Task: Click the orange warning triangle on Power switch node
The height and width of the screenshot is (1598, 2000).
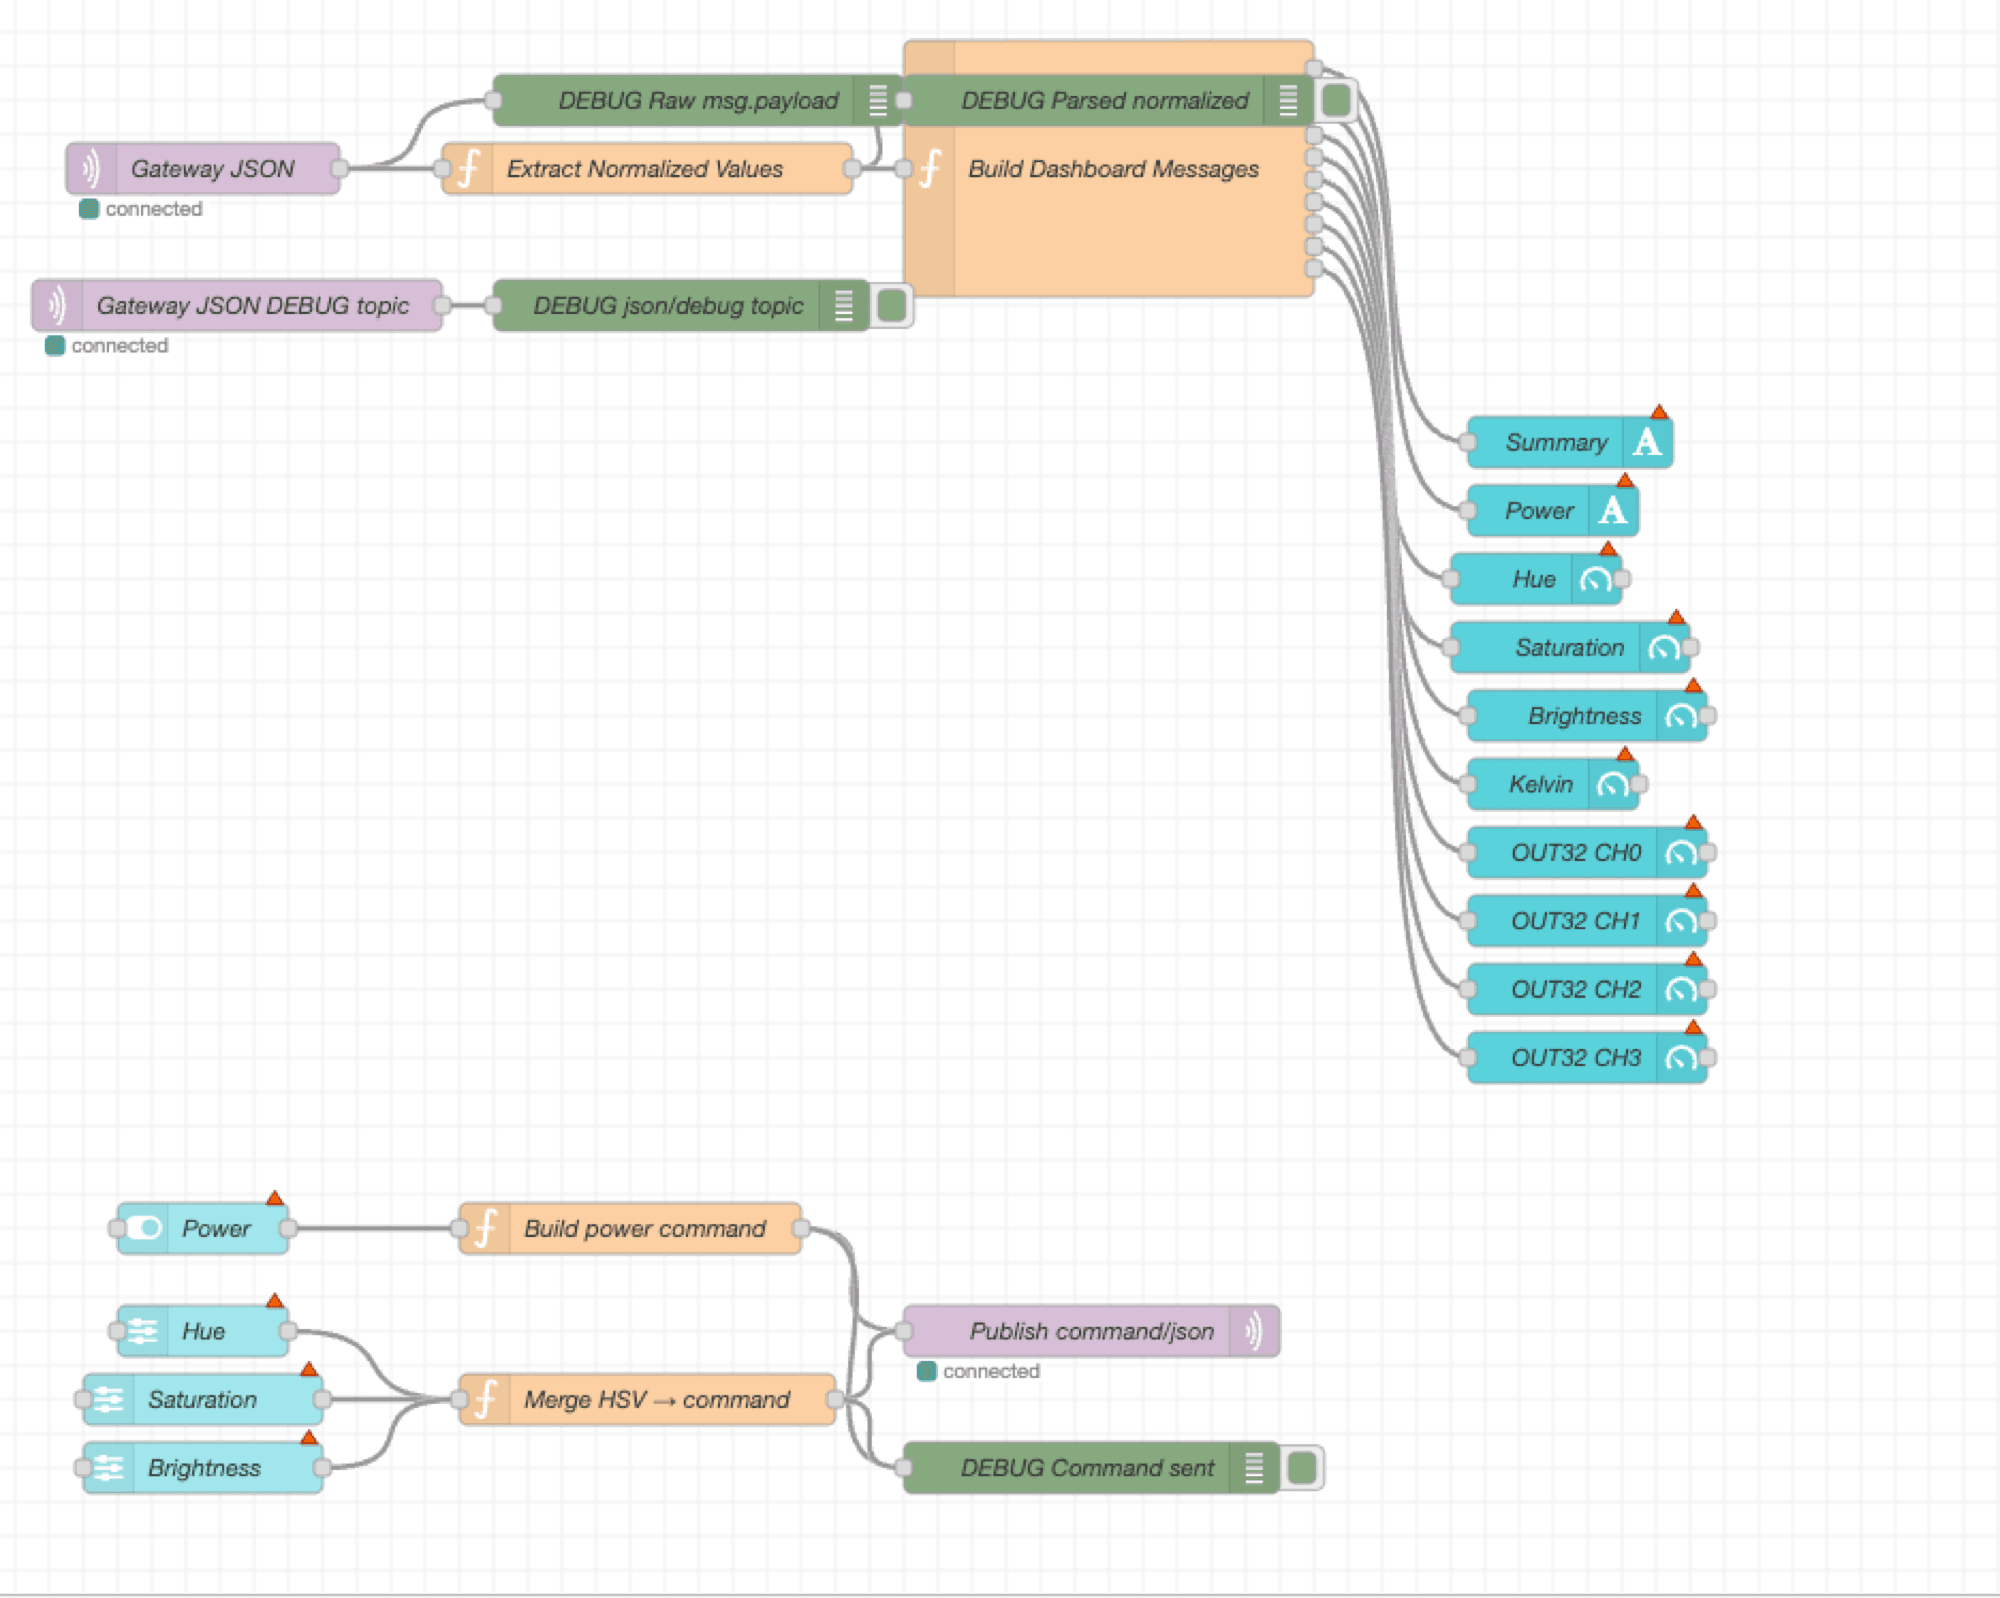Action: point(275,1198)
